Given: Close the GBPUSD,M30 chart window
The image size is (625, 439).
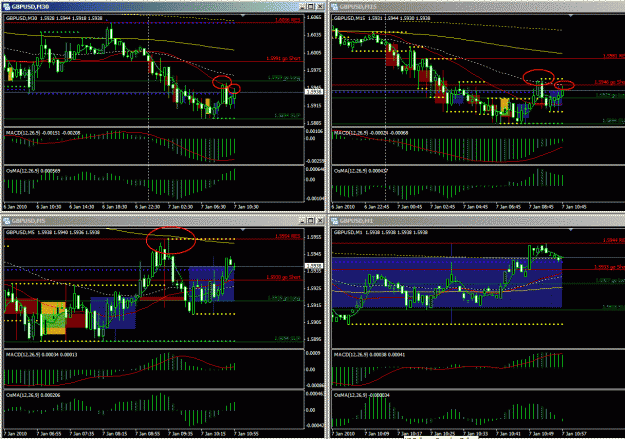Looking at the screenshot, I should [x=320, y=7].
